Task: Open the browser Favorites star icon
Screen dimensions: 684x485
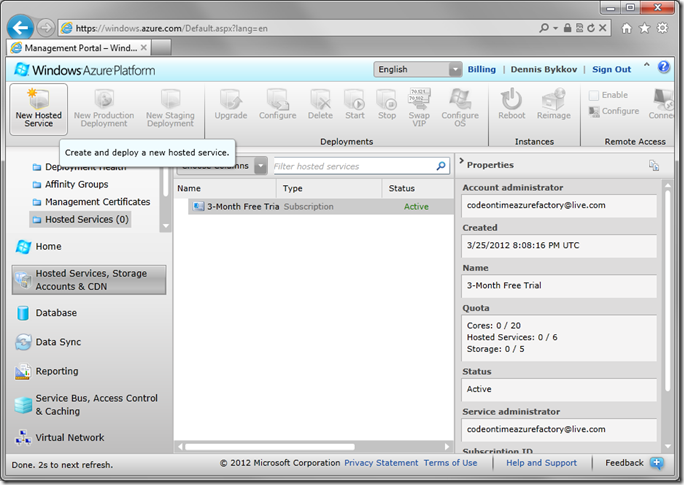Action: coord(644,28)
